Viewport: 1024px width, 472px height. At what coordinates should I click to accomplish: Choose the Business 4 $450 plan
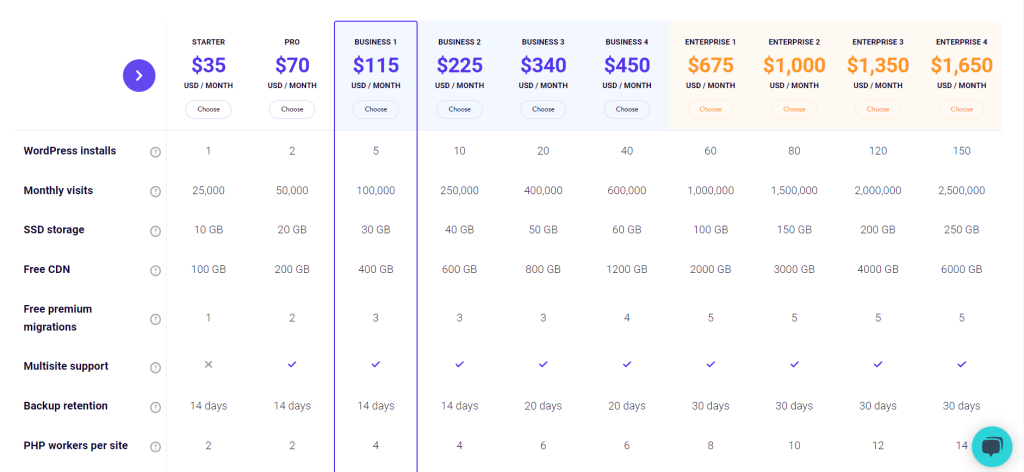(x=626, y=110)
